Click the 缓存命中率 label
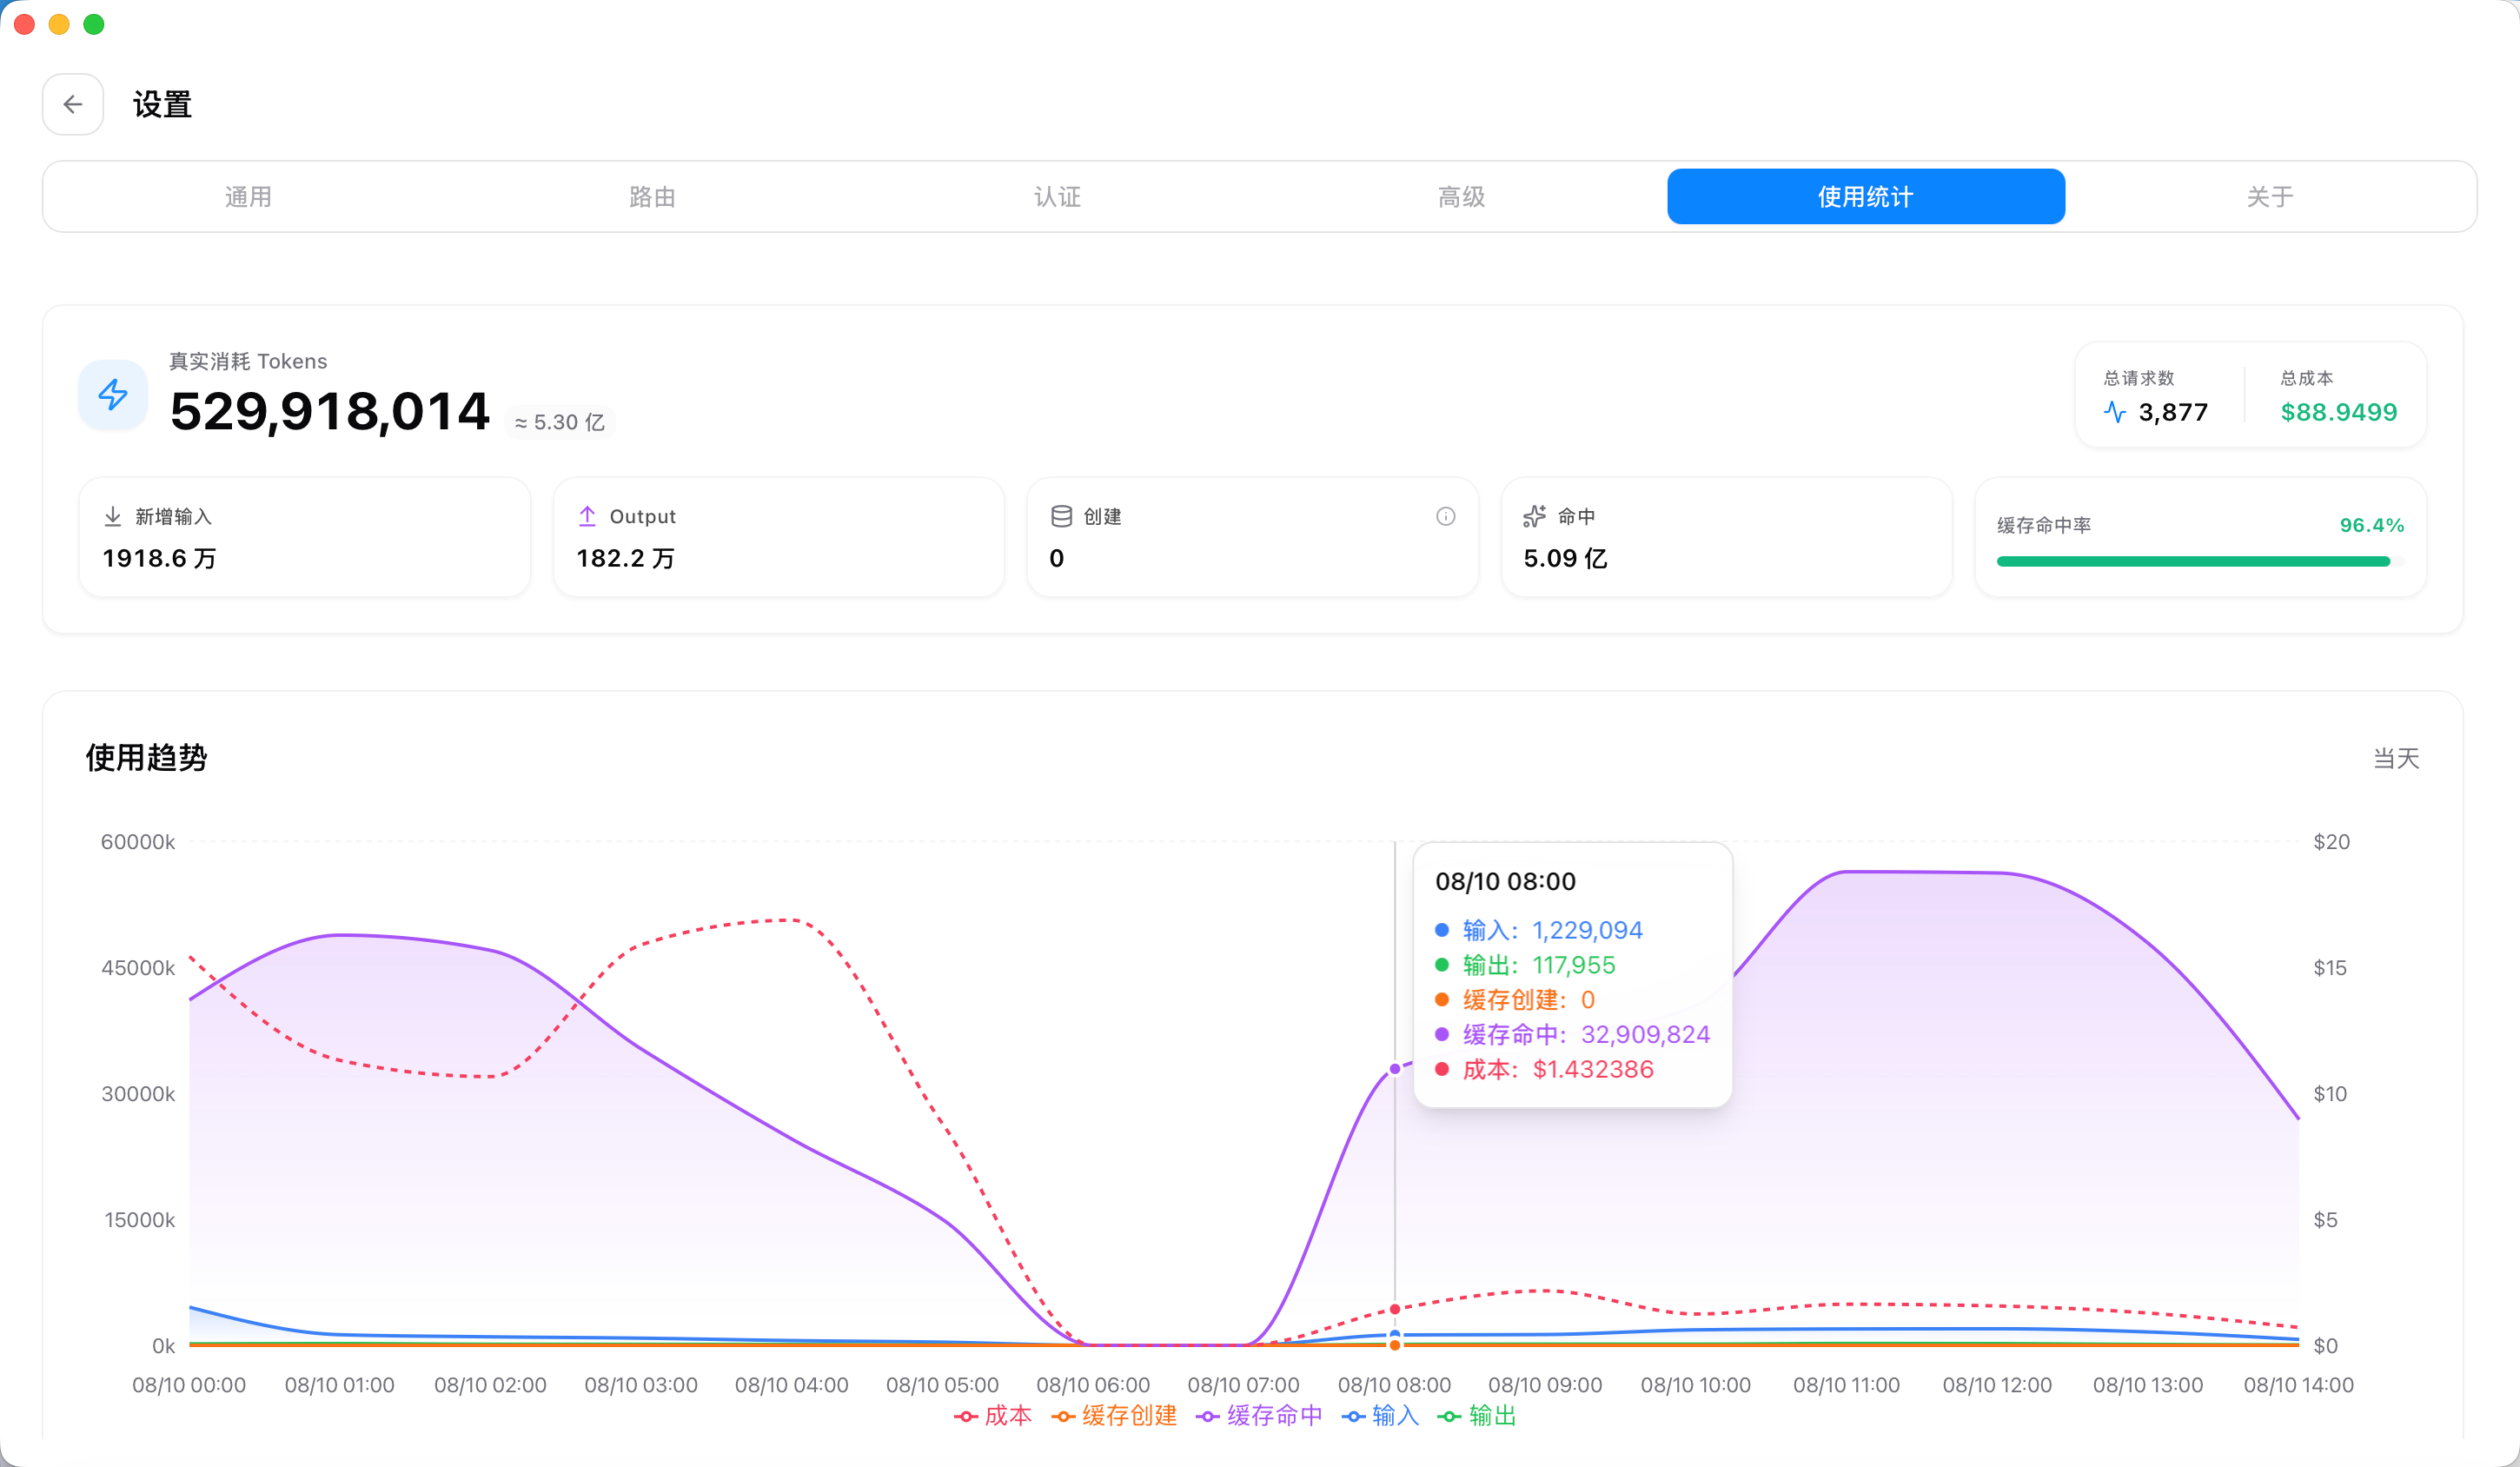 coord(2044,525)
